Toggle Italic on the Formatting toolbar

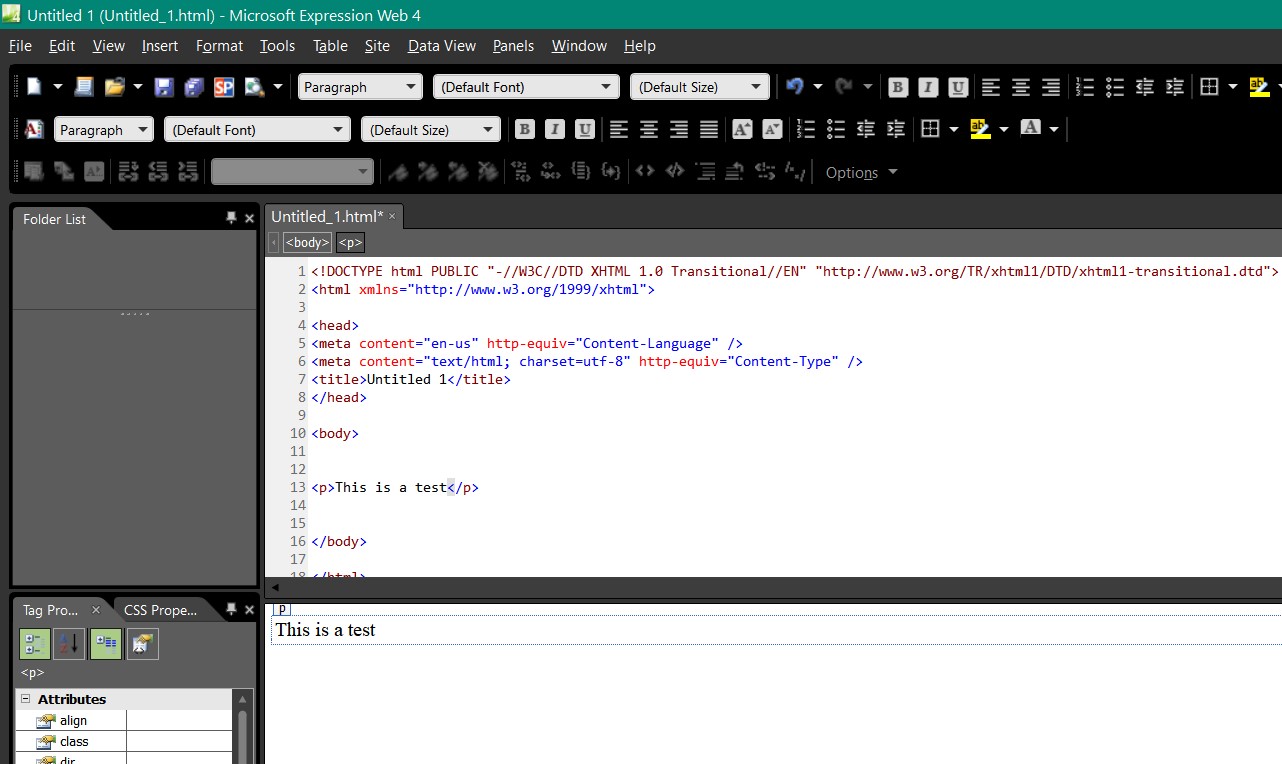click(555, 129)
